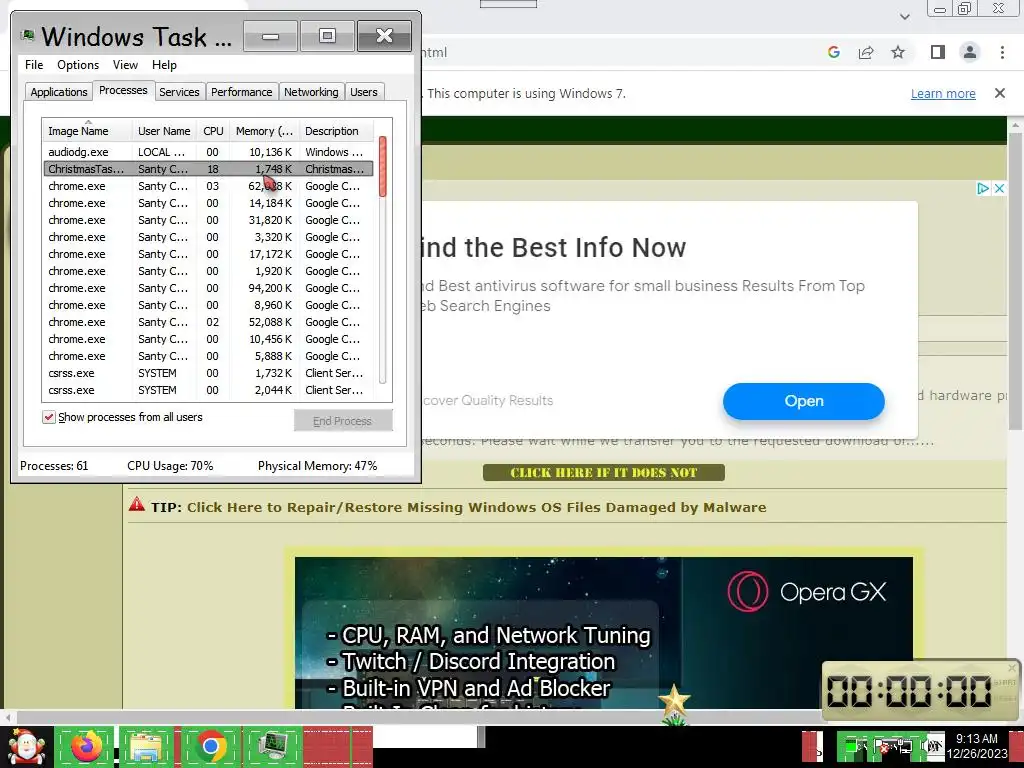
Task: Launch Firefox from the taskbar
Action: click(86, 746)
